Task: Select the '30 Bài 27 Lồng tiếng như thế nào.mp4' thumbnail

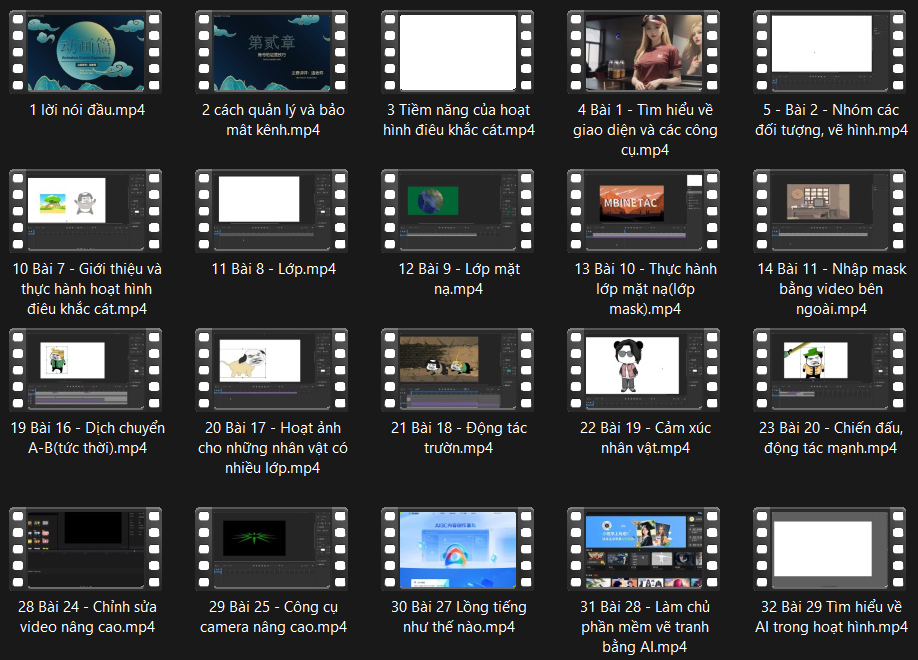Action: coord(458,548)
